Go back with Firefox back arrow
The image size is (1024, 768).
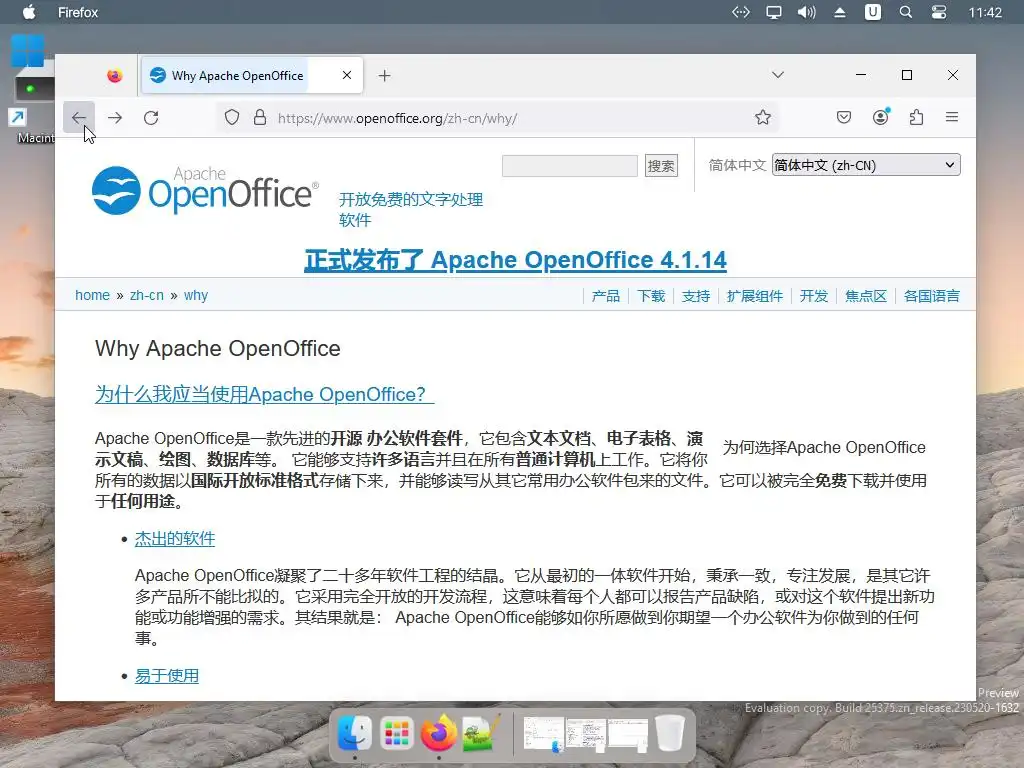point(79,118)
